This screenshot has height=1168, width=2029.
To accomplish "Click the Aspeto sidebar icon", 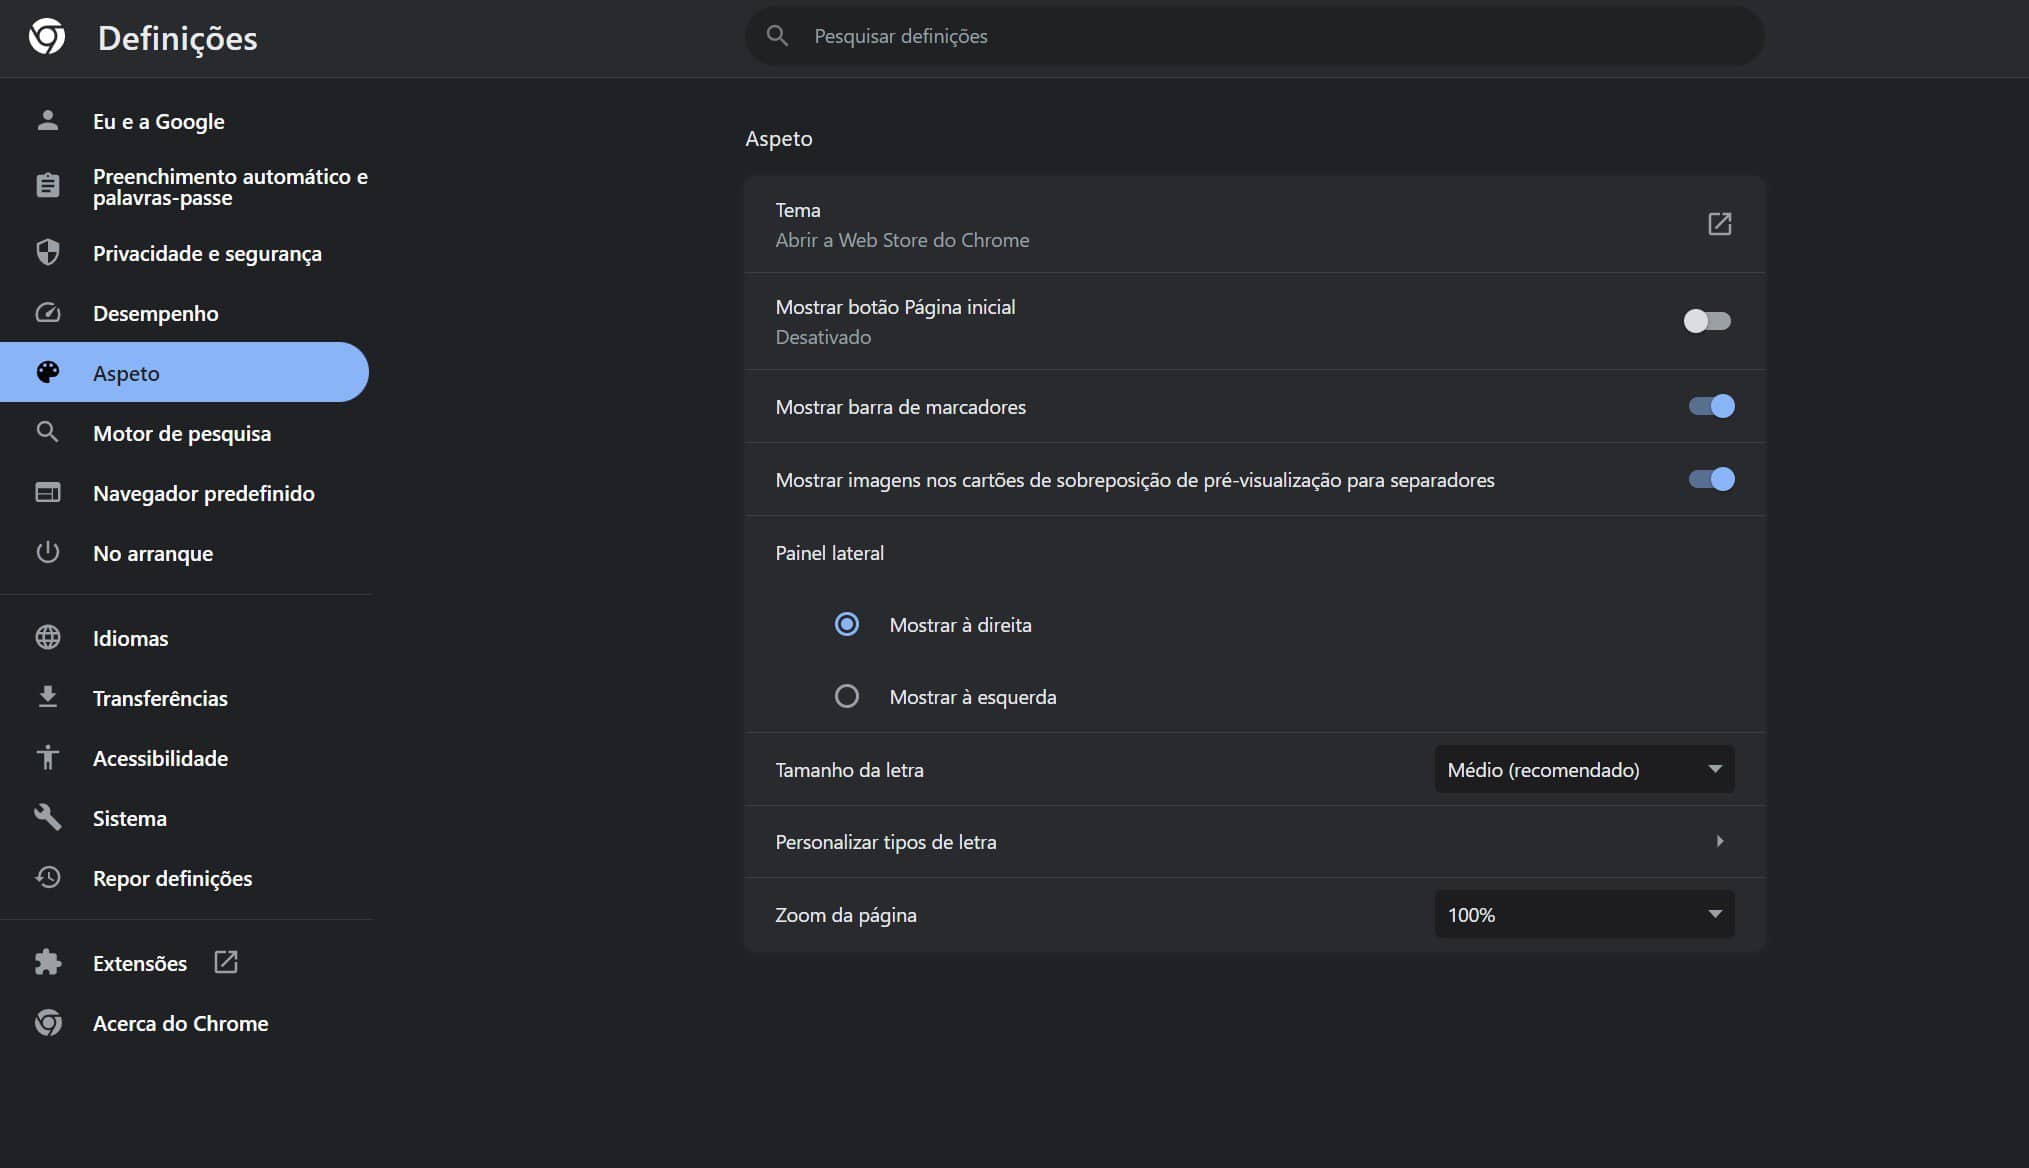I will [x=47, y=371].
